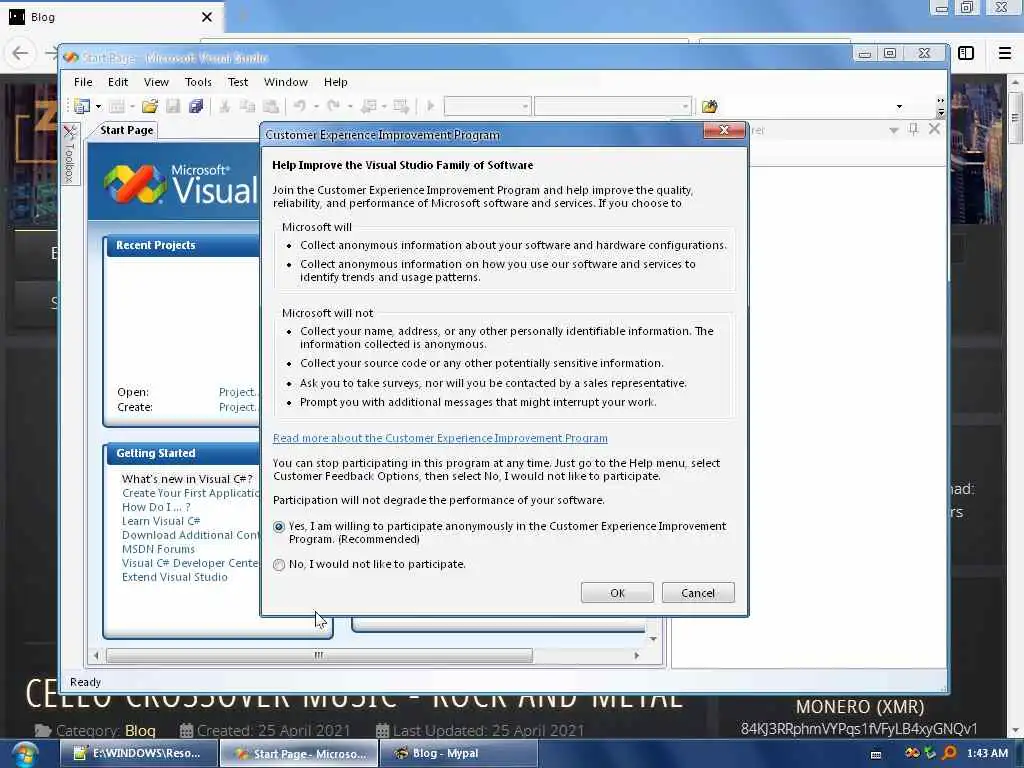Screen dimensions: 1024x768
Task: Expand the Redo history dropdown arrow
Action: [350, 106]
